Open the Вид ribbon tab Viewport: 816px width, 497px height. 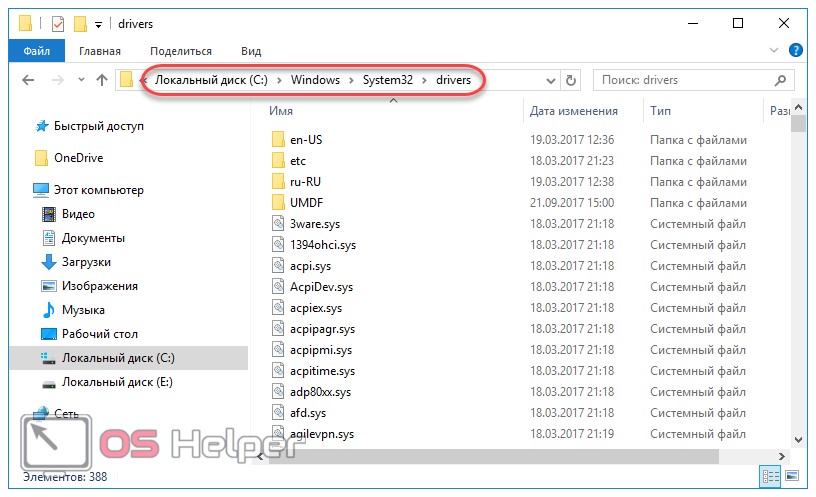point(251,51)
